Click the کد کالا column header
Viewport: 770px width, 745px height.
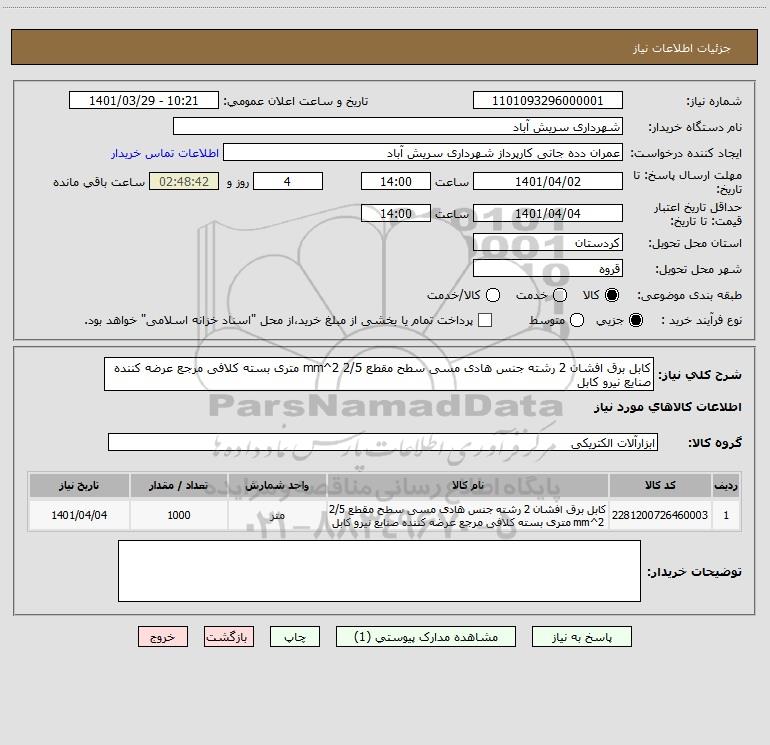tap(660, 485)
